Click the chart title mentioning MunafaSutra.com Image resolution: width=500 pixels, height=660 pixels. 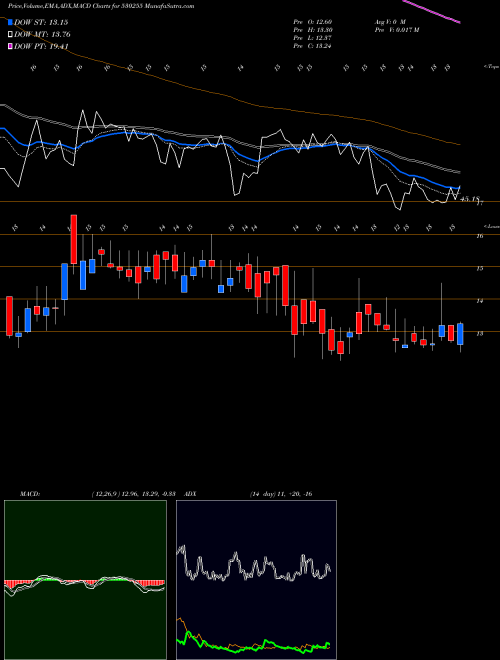[x=101, y=6]
